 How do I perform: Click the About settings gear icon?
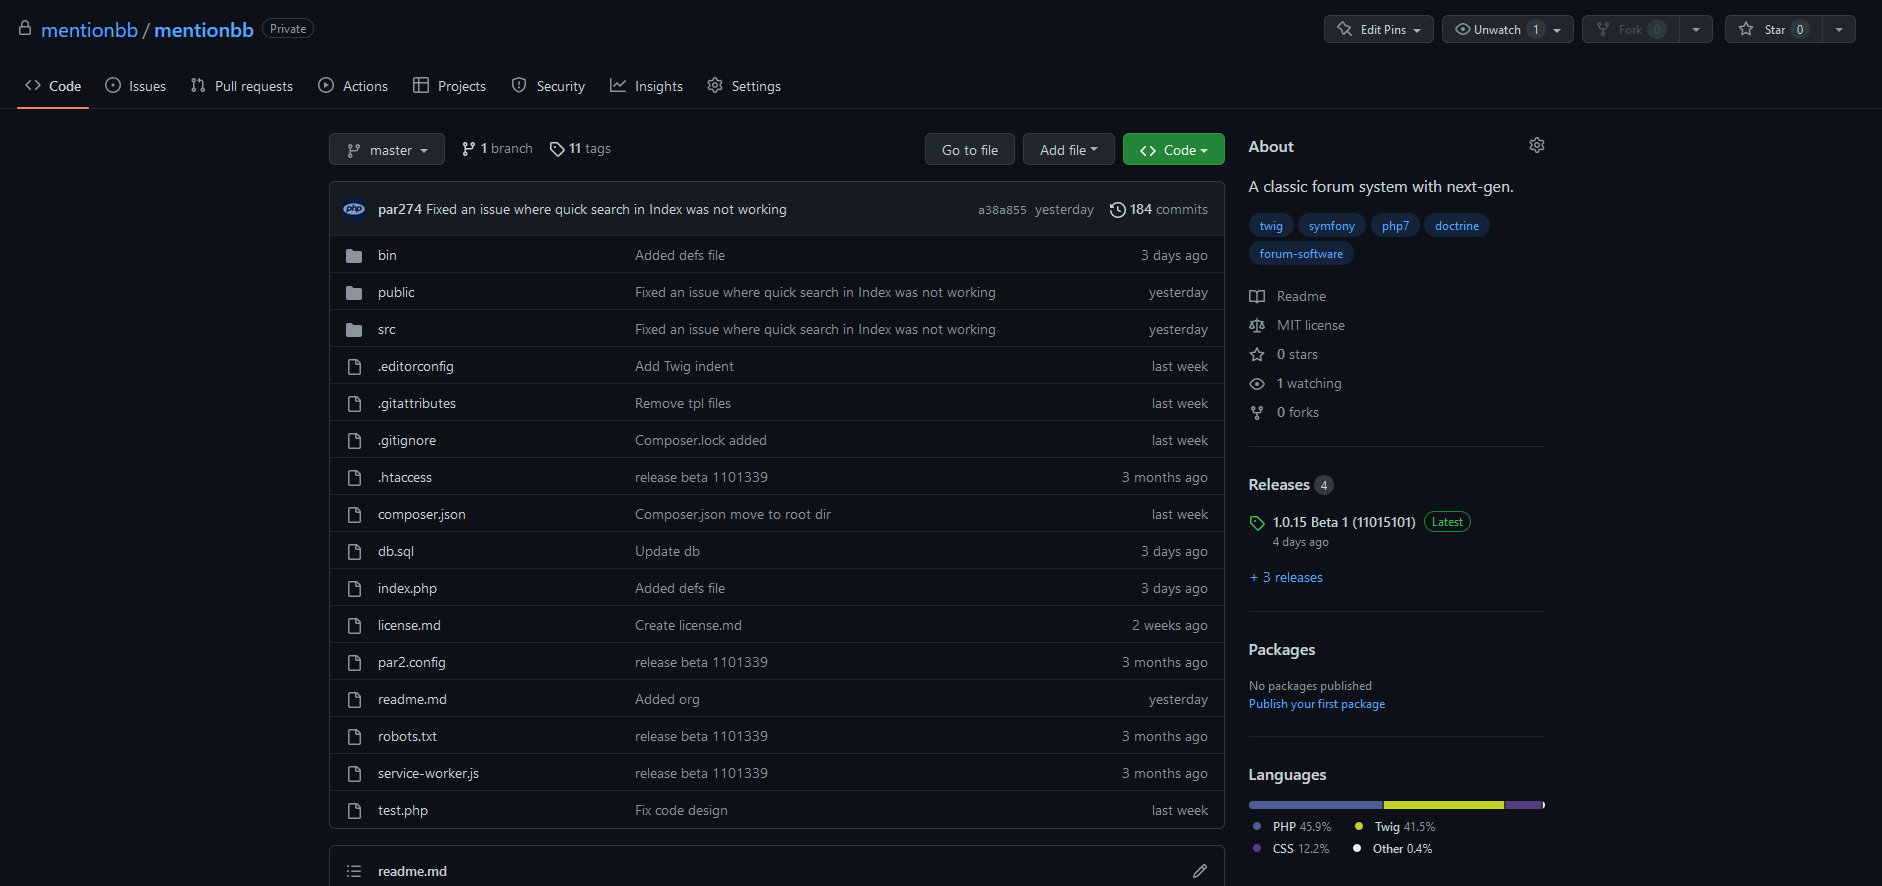(x=1537, y=146)
